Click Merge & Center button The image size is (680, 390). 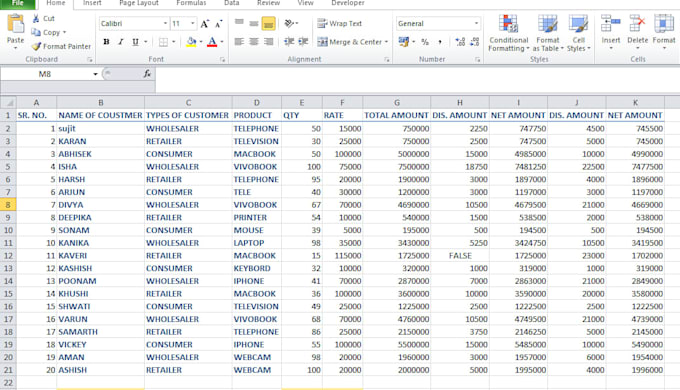point(350,42)
